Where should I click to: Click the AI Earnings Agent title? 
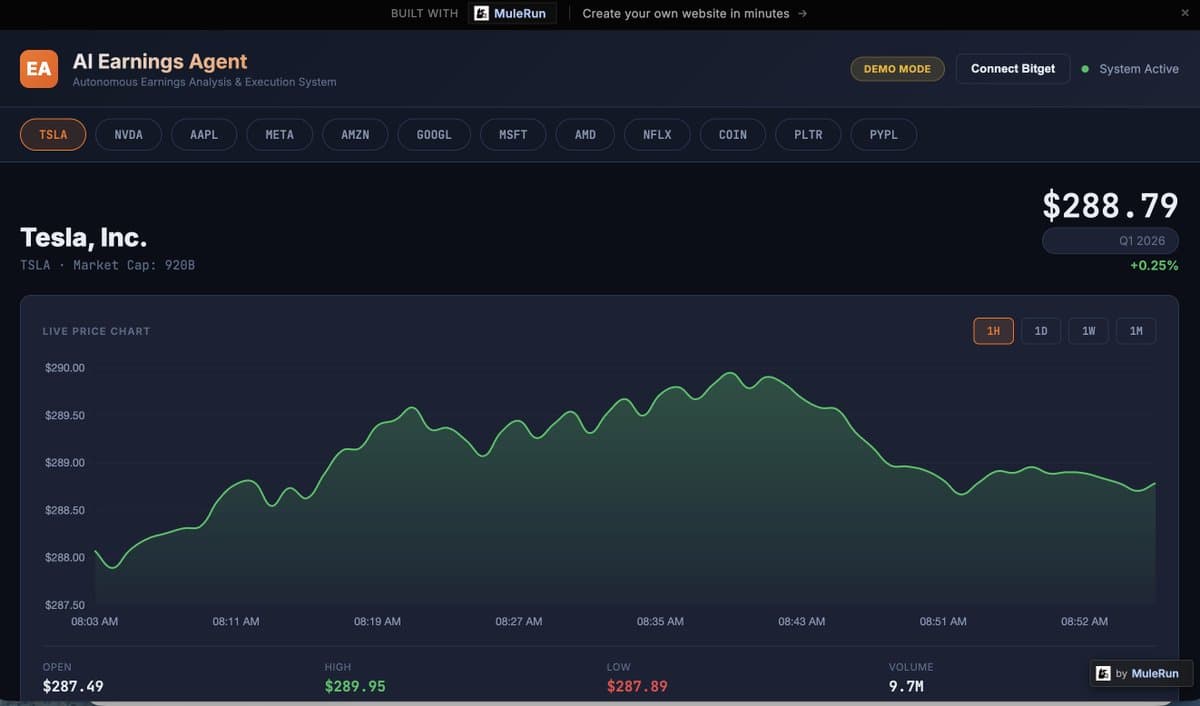pyautogui.click(x=160, y=61)
